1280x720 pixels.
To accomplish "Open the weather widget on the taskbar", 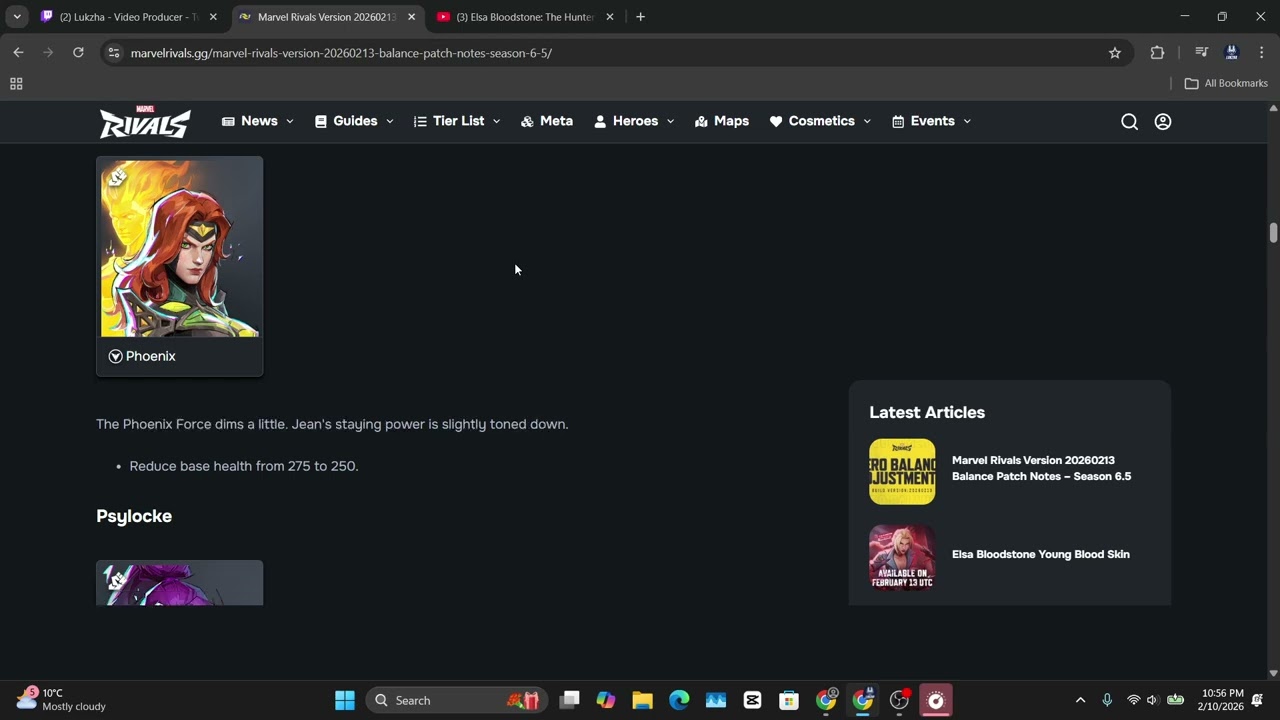I will 60,699.
